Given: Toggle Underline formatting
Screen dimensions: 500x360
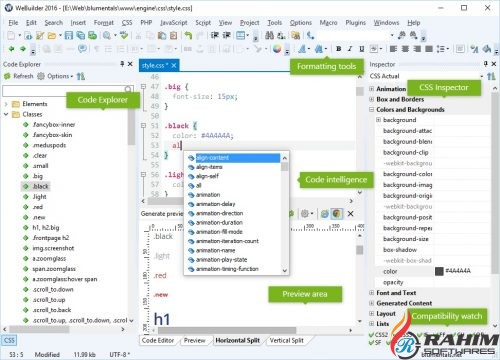Looking at the screenshot, I should (x=362, y=49).
